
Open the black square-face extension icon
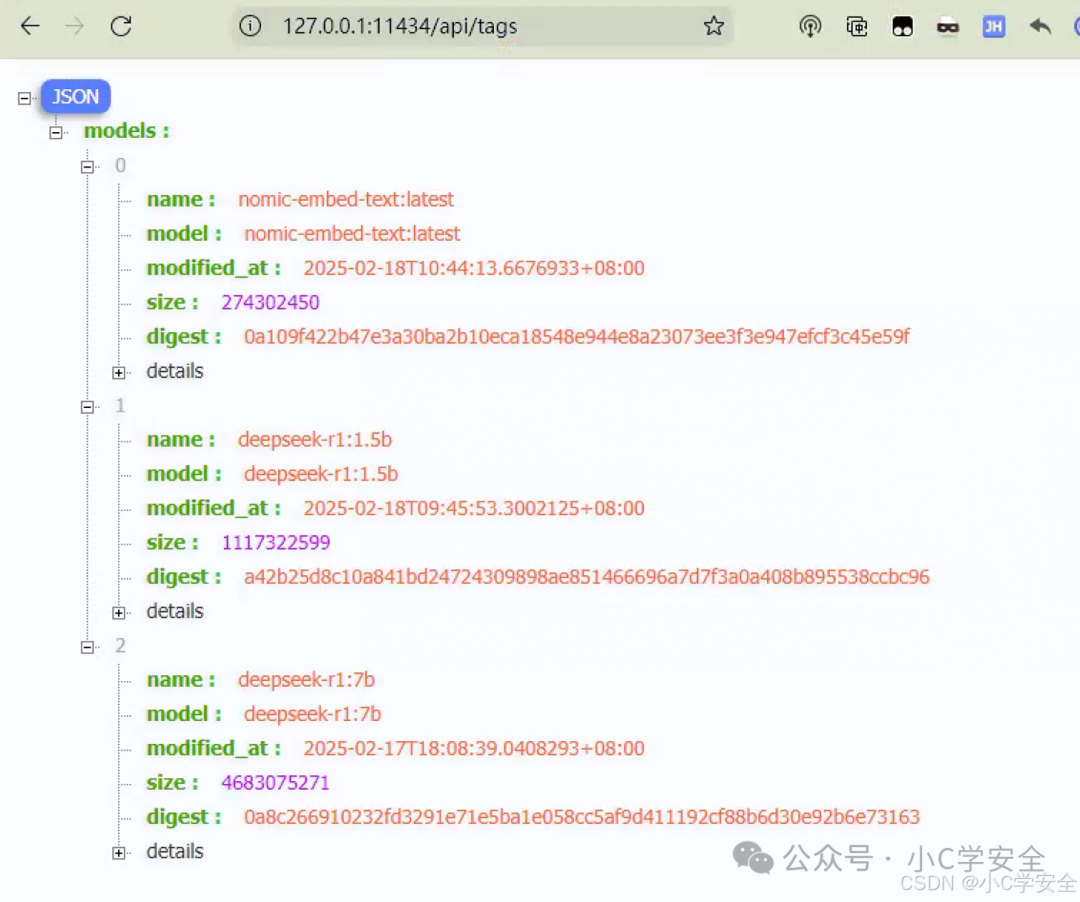click(x=902, y=26)
